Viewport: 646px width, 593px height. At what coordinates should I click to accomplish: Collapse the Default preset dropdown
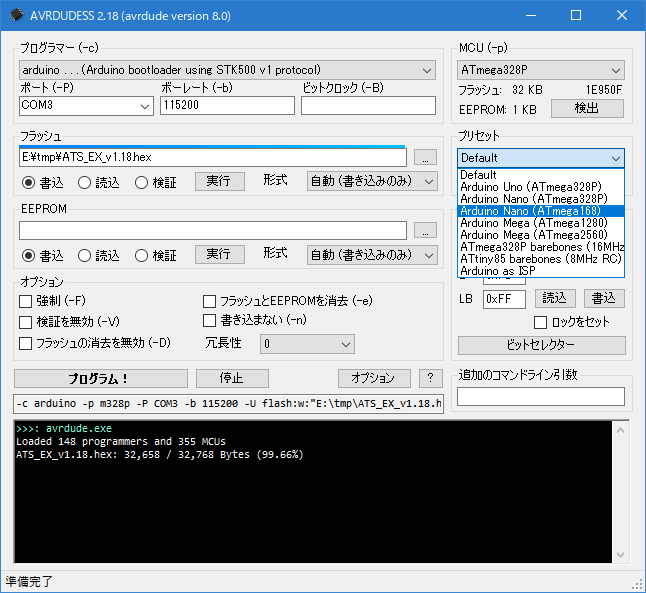point(541,158)
